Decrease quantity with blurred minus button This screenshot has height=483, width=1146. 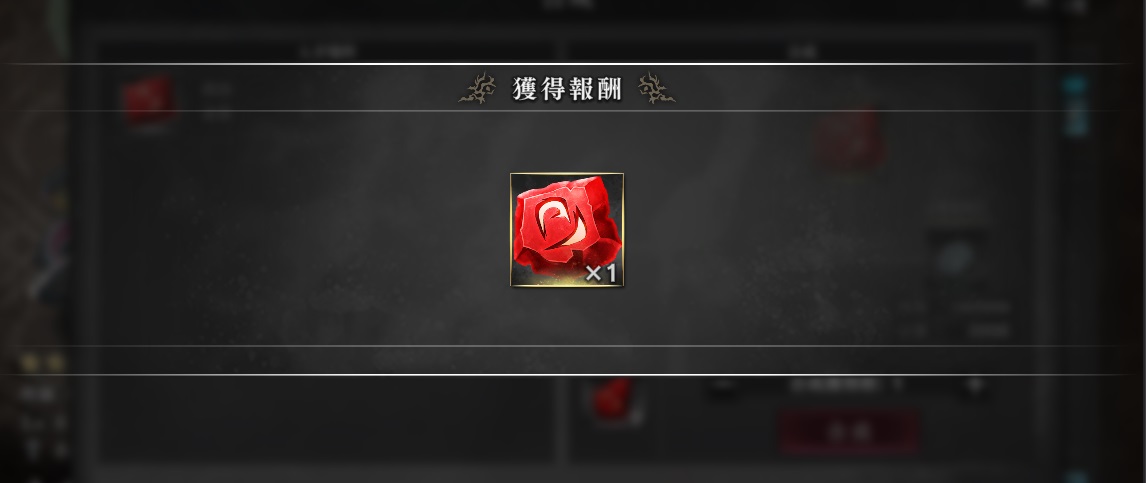tap(722, 386)
